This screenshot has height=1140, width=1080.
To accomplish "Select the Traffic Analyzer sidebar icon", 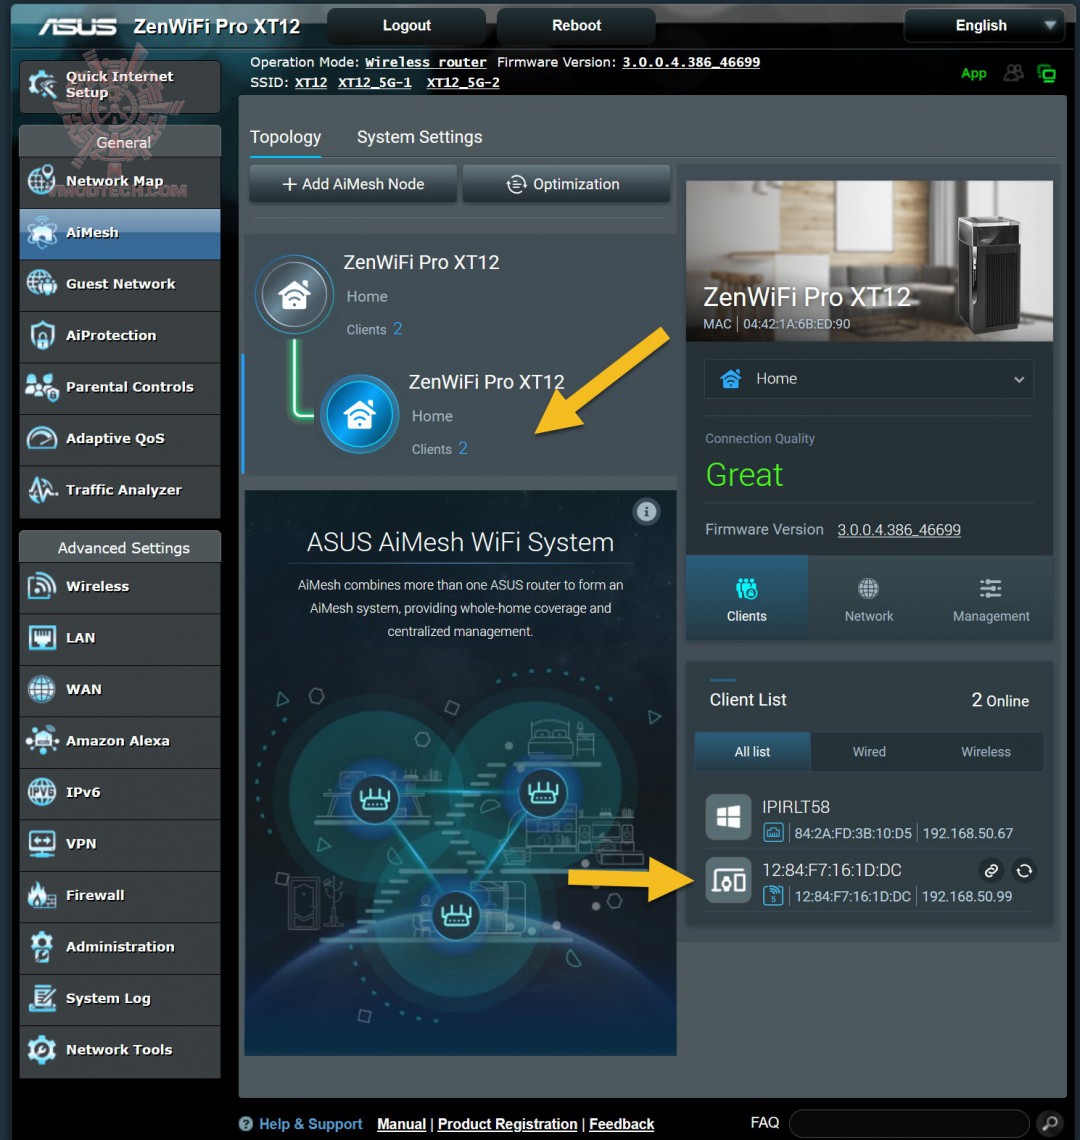I will 40,490.
